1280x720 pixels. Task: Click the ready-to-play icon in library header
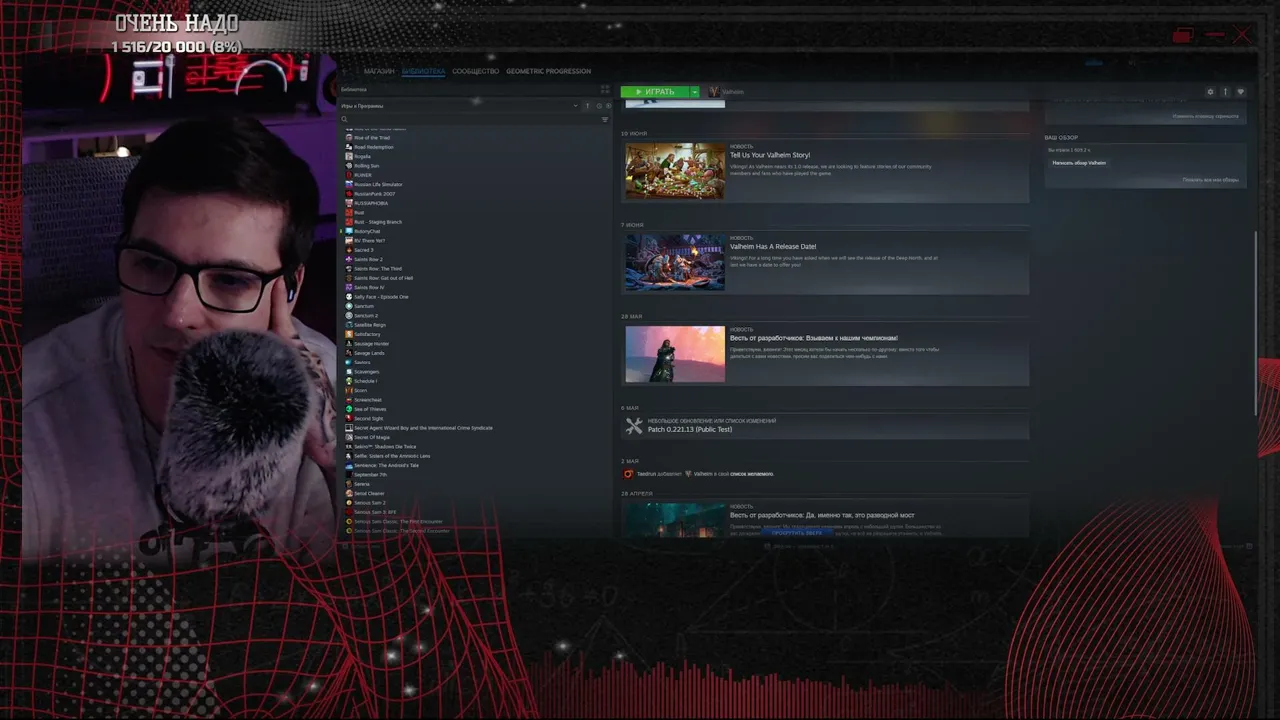point(608,106)
